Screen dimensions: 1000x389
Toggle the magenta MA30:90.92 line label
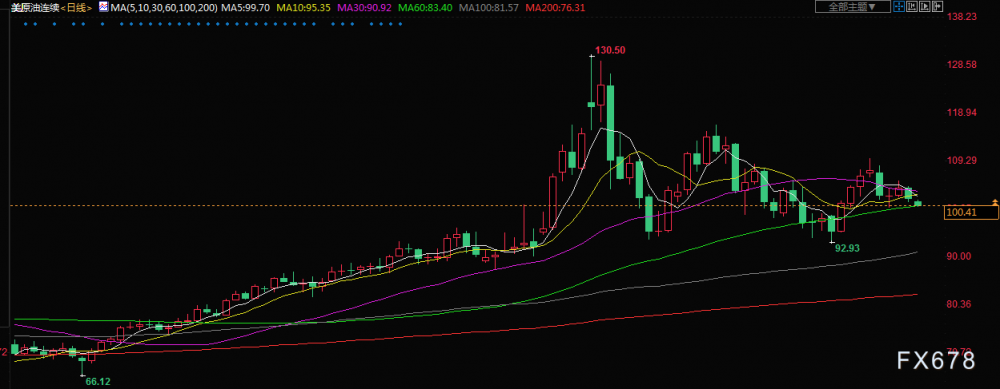tap(364, 8)
